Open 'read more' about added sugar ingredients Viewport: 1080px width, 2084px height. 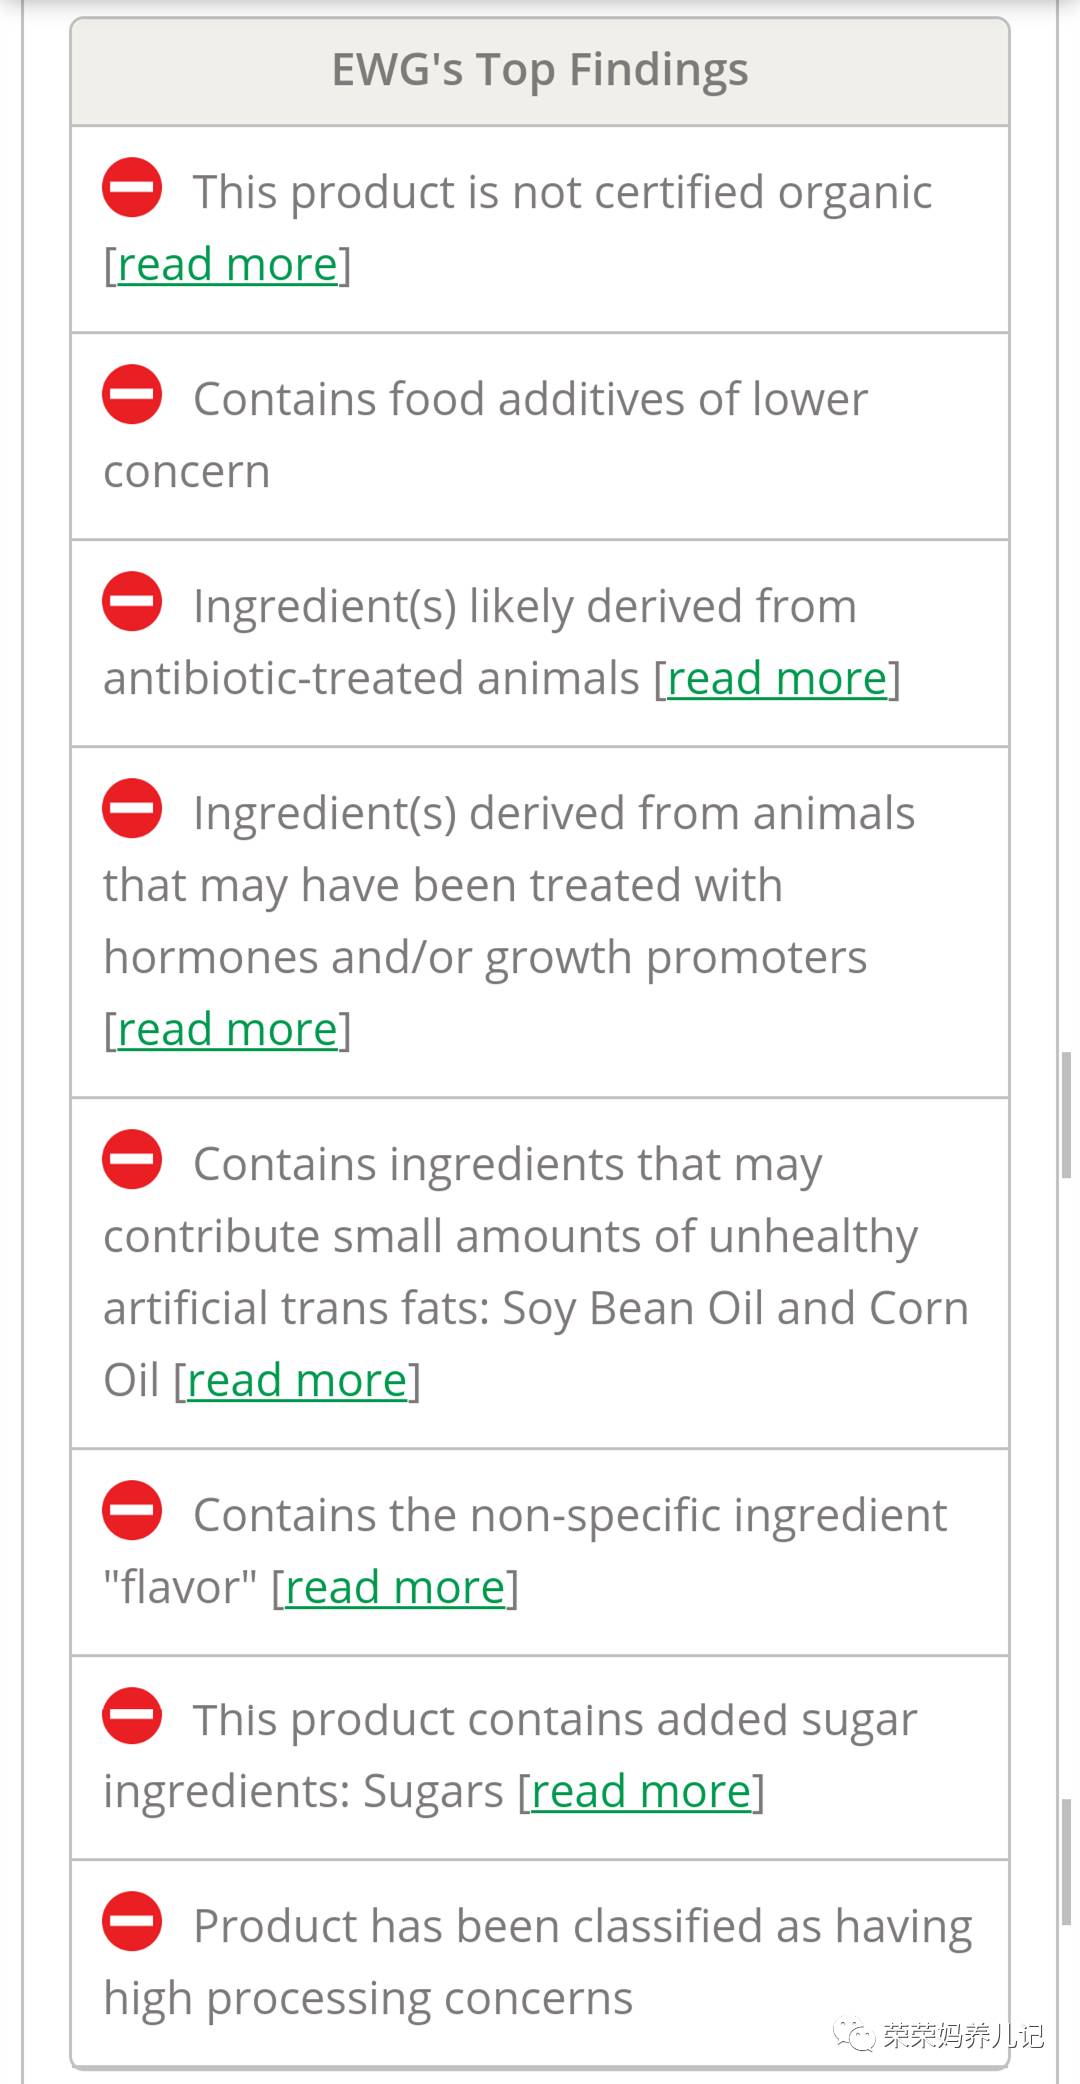click(641, 1792)
